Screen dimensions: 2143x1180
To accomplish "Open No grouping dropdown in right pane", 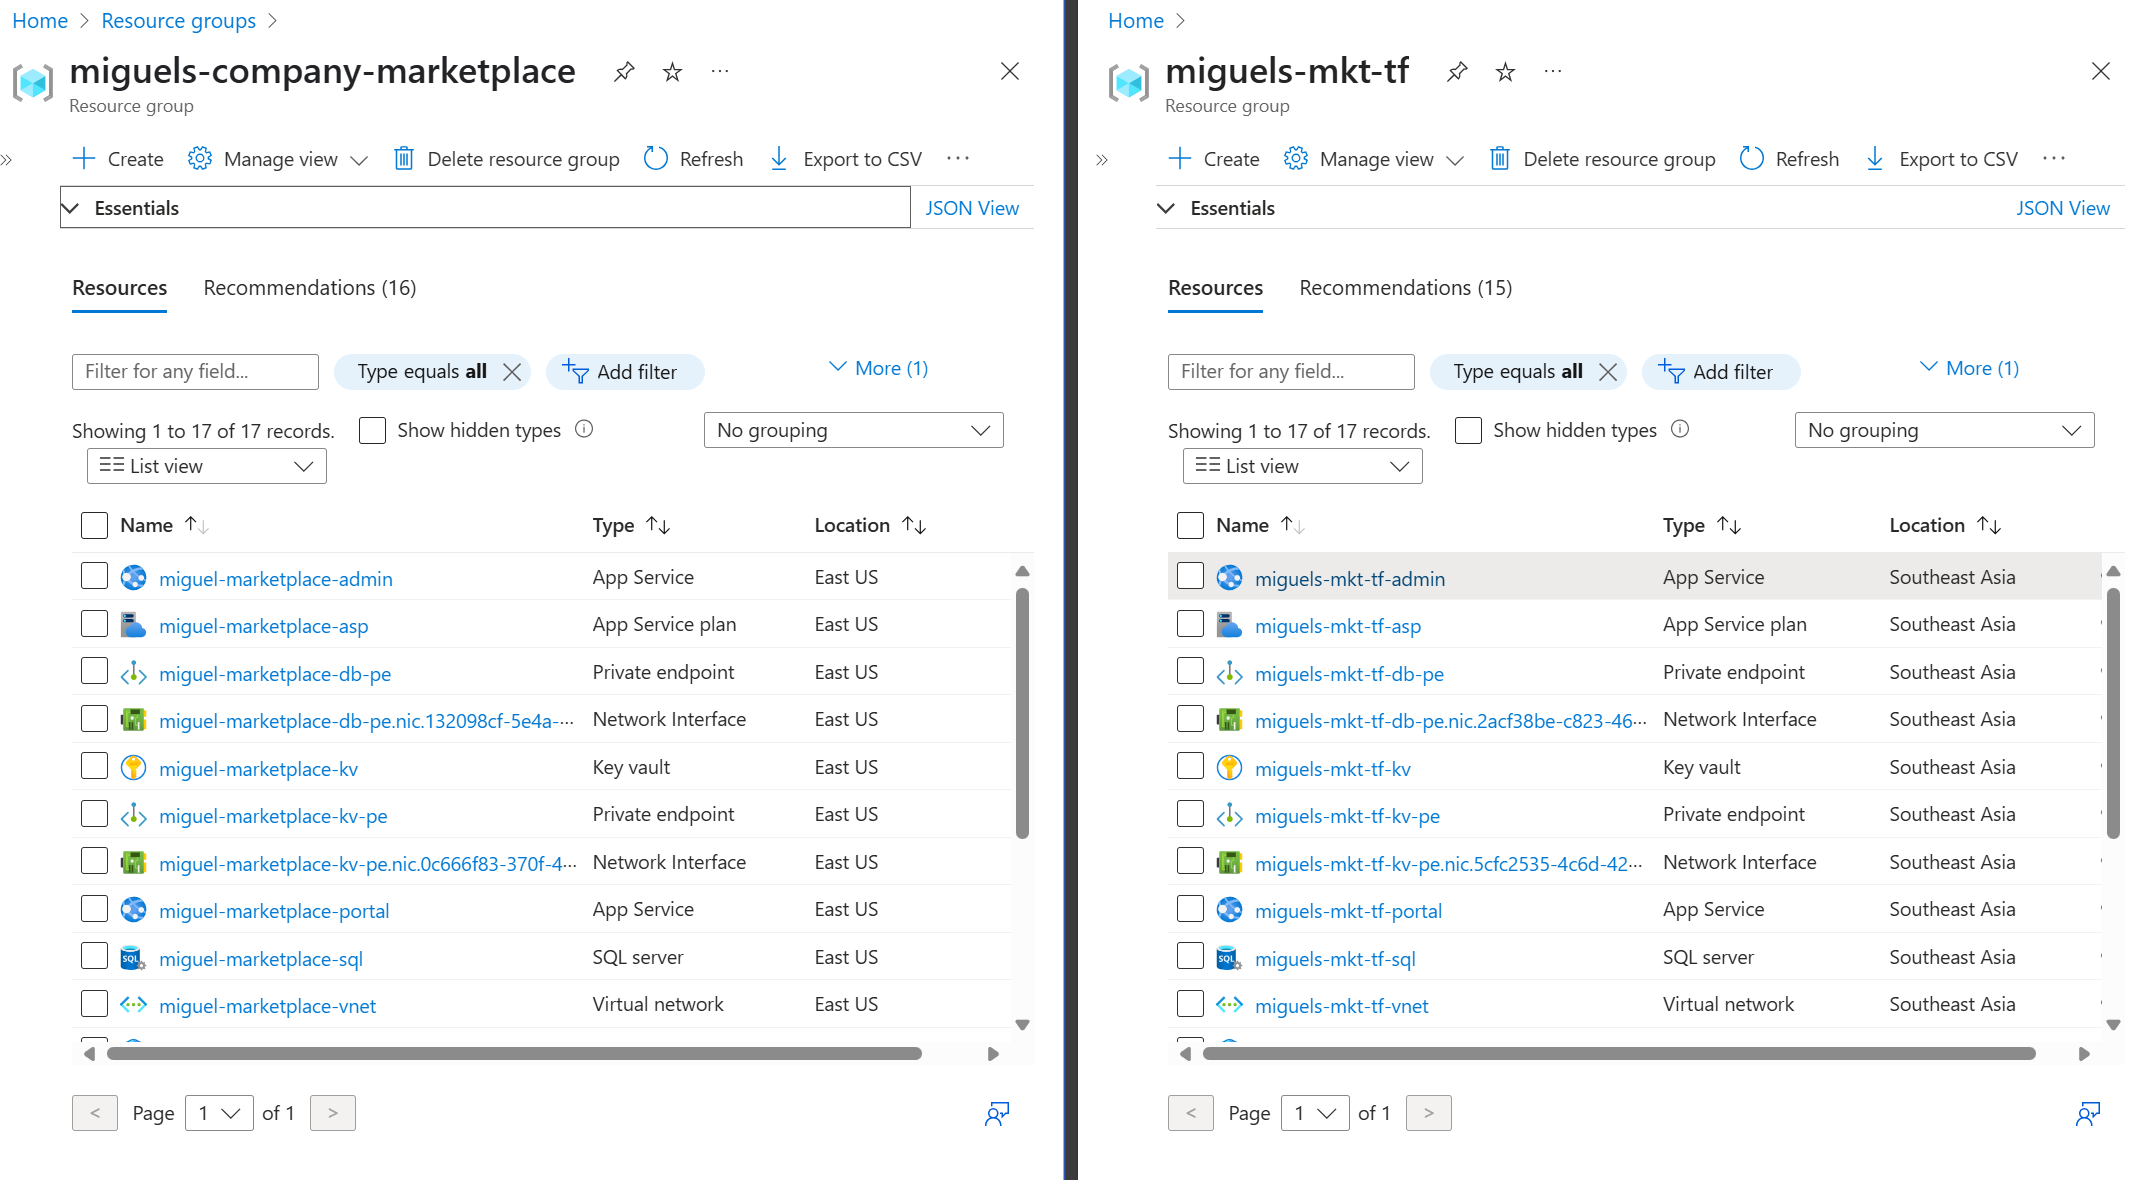I will [x=1944, y=430].
